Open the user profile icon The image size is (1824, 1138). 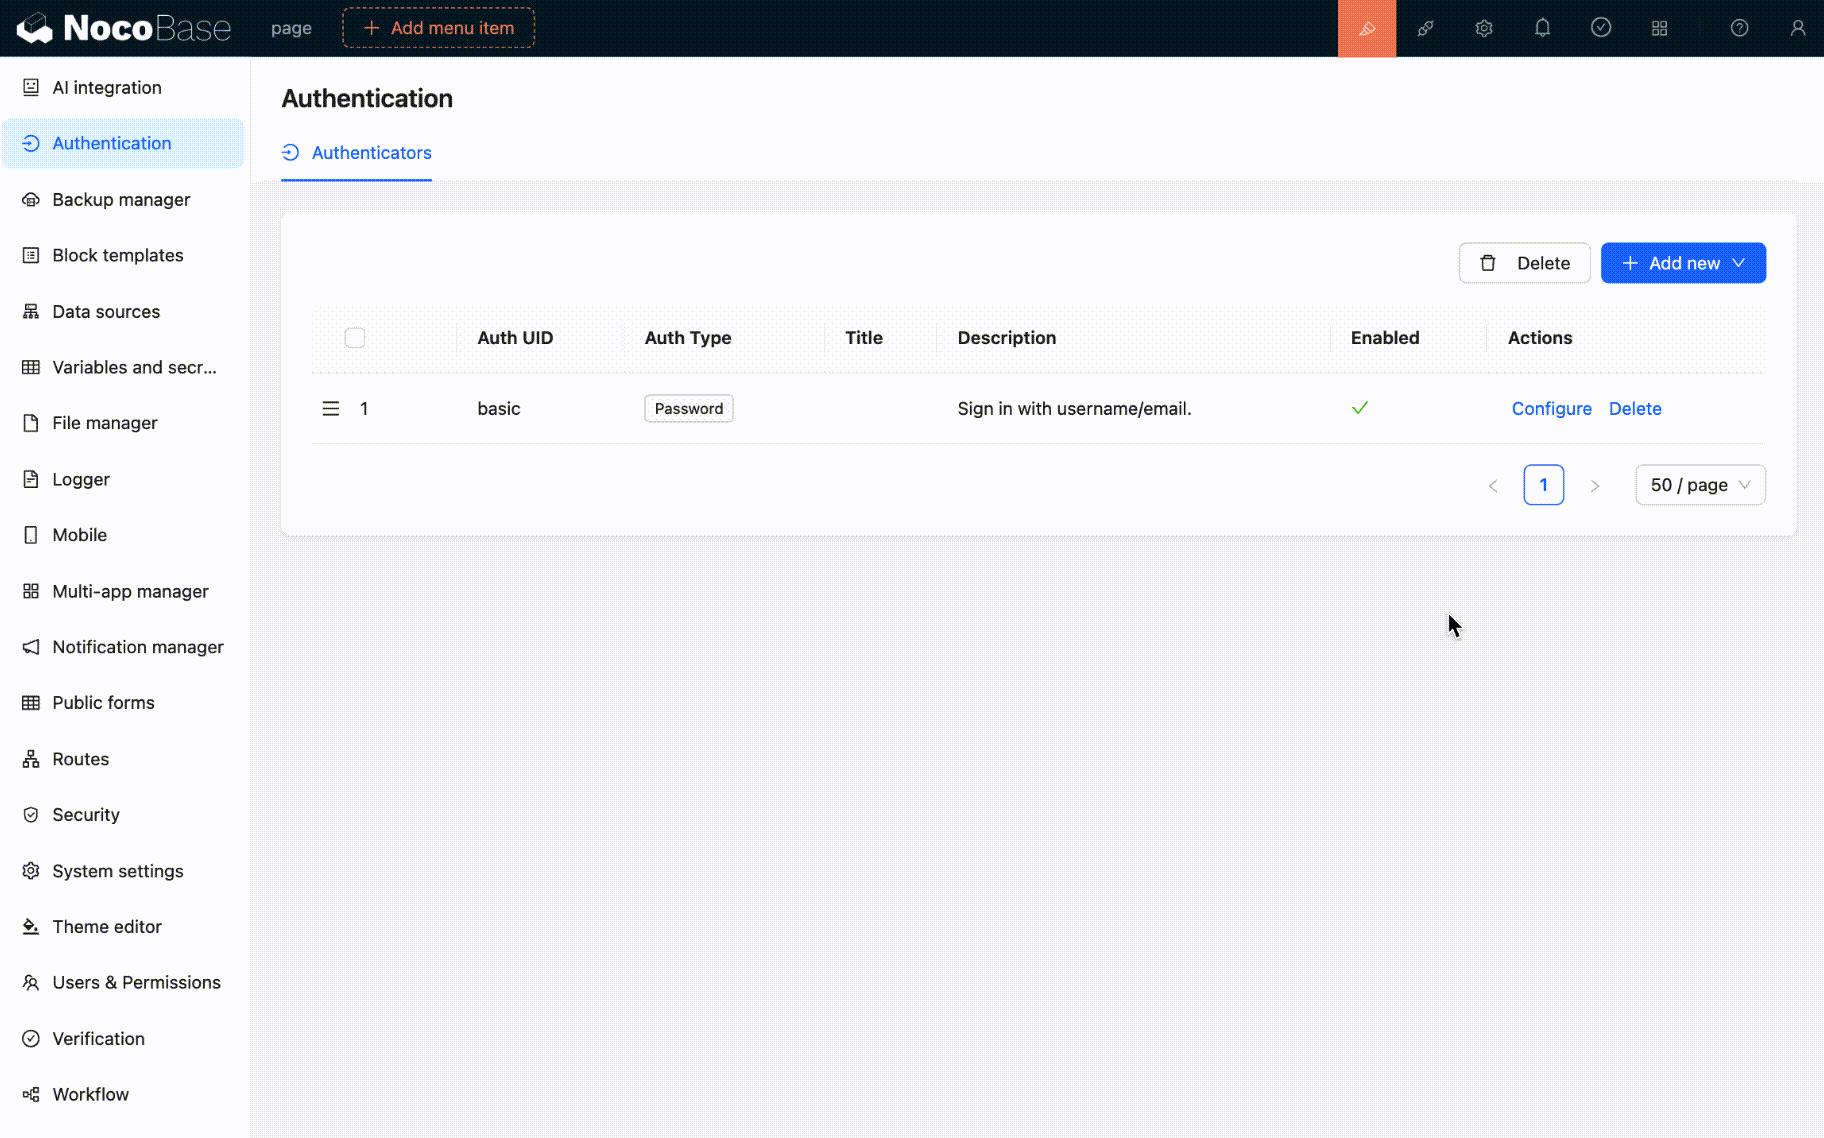click(1797, 28)
